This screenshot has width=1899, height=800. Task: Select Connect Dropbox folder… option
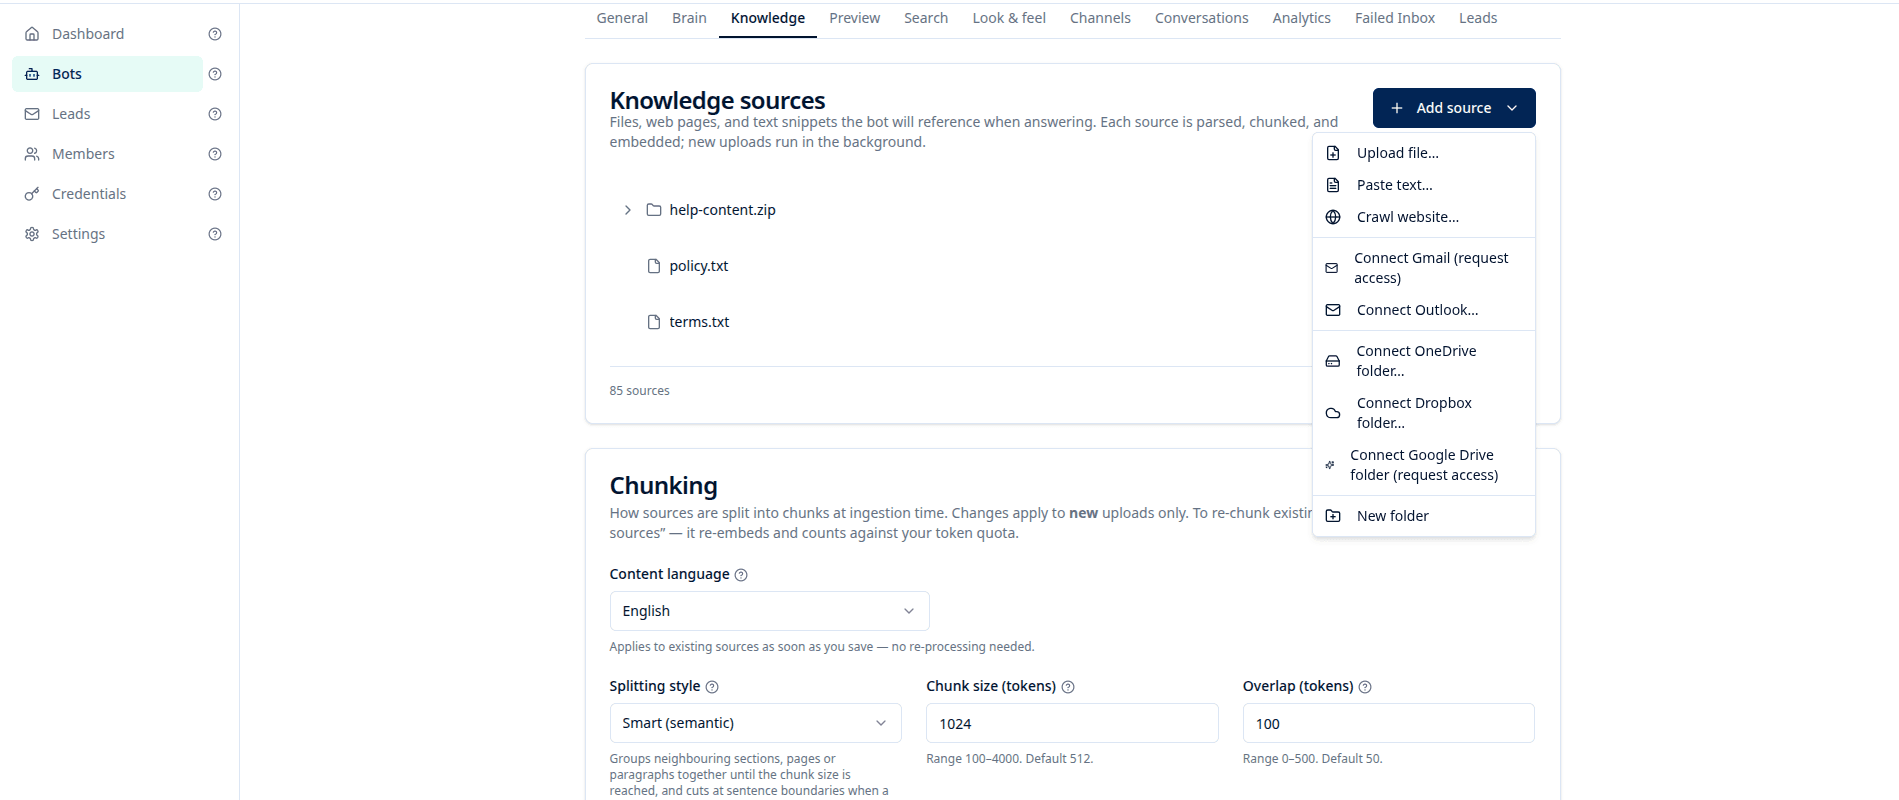pyautogui.click(x=1424, y=413)
